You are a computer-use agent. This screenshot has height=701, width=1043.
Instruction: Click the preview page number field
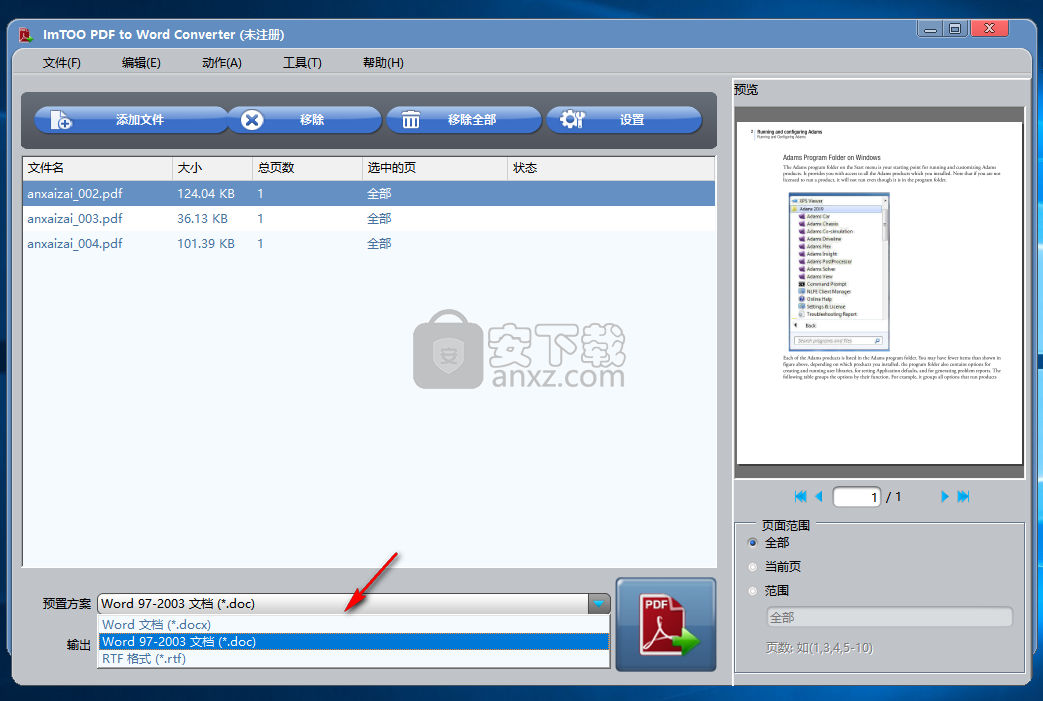tap(857, 497)
